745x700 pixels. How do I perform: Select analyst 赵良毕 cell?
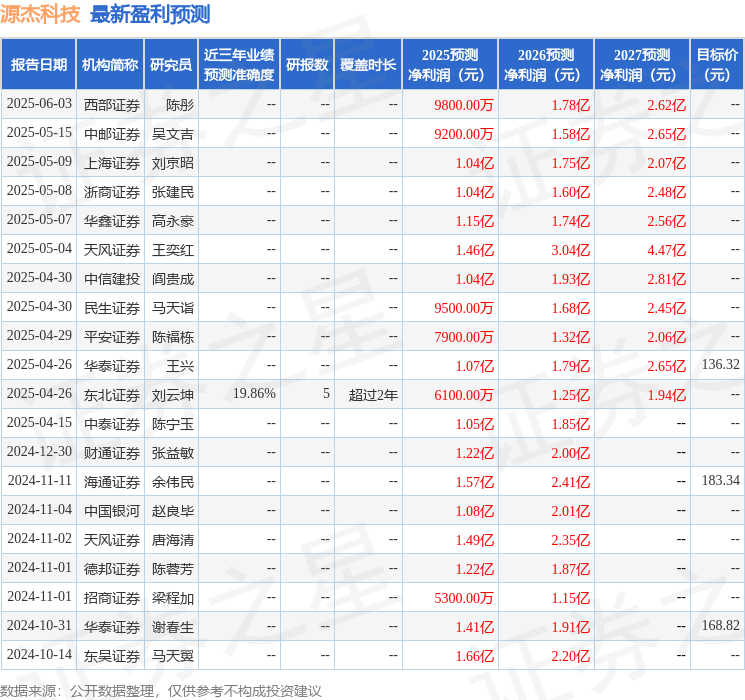click(x=171, y=510)
